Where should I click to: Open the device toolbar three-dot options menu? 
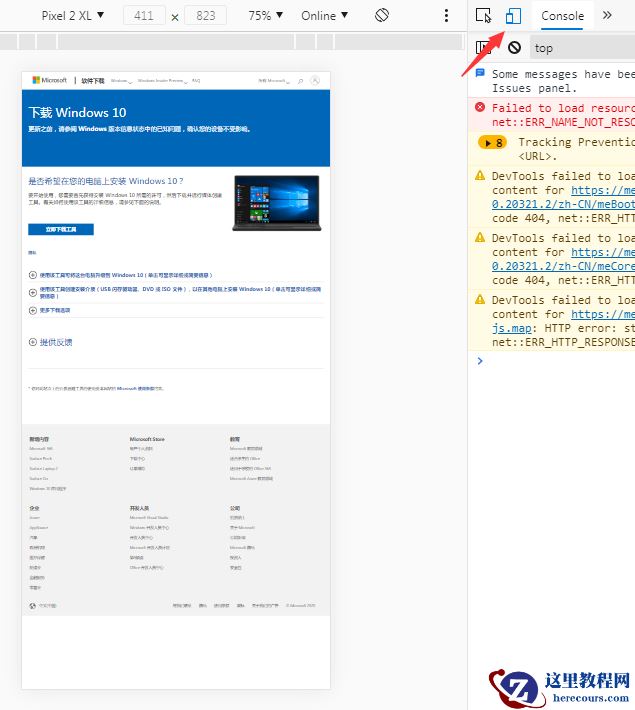(x=448, y=16)
